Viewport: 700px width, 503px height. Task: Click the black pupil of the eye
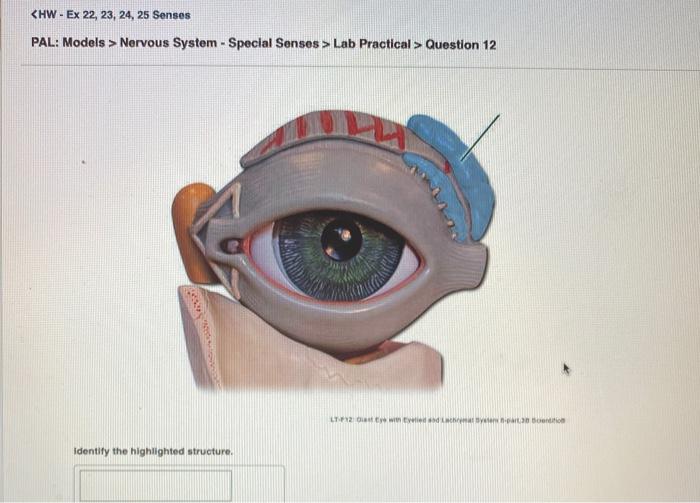tap(342, 238)
